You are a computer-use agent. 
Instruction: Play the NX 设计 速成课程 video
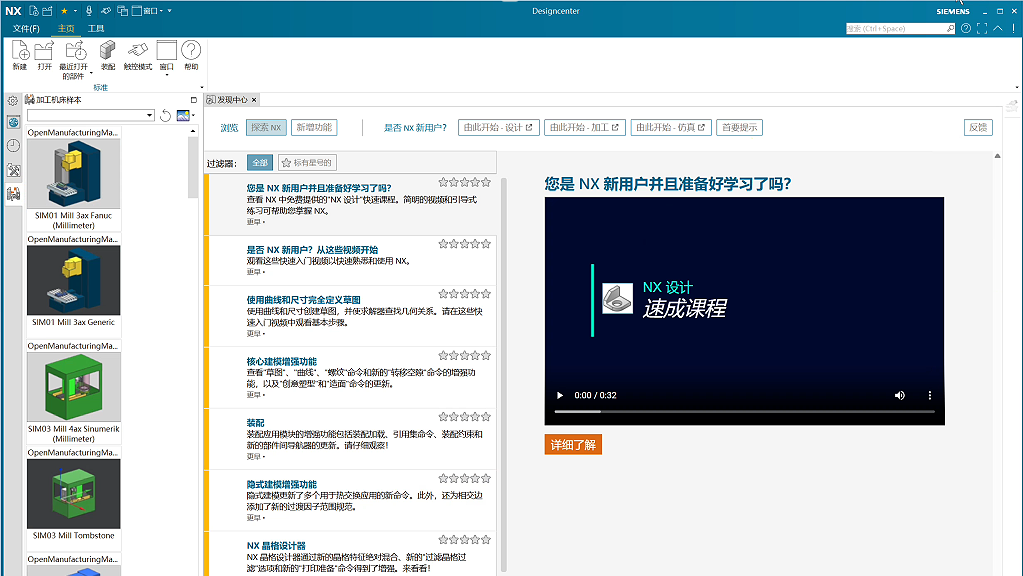point(560,395)
